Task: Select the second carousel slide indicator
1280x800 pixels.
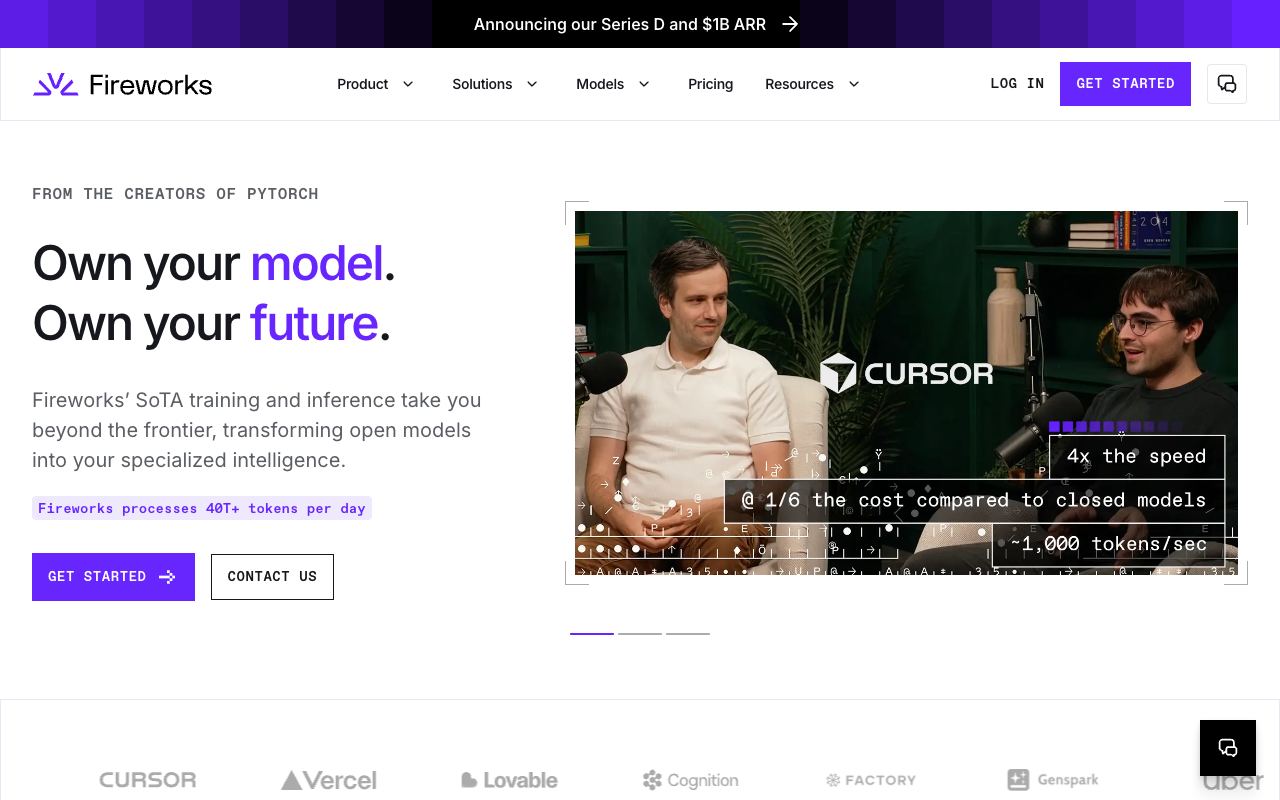Action: (x=640, y=633)
